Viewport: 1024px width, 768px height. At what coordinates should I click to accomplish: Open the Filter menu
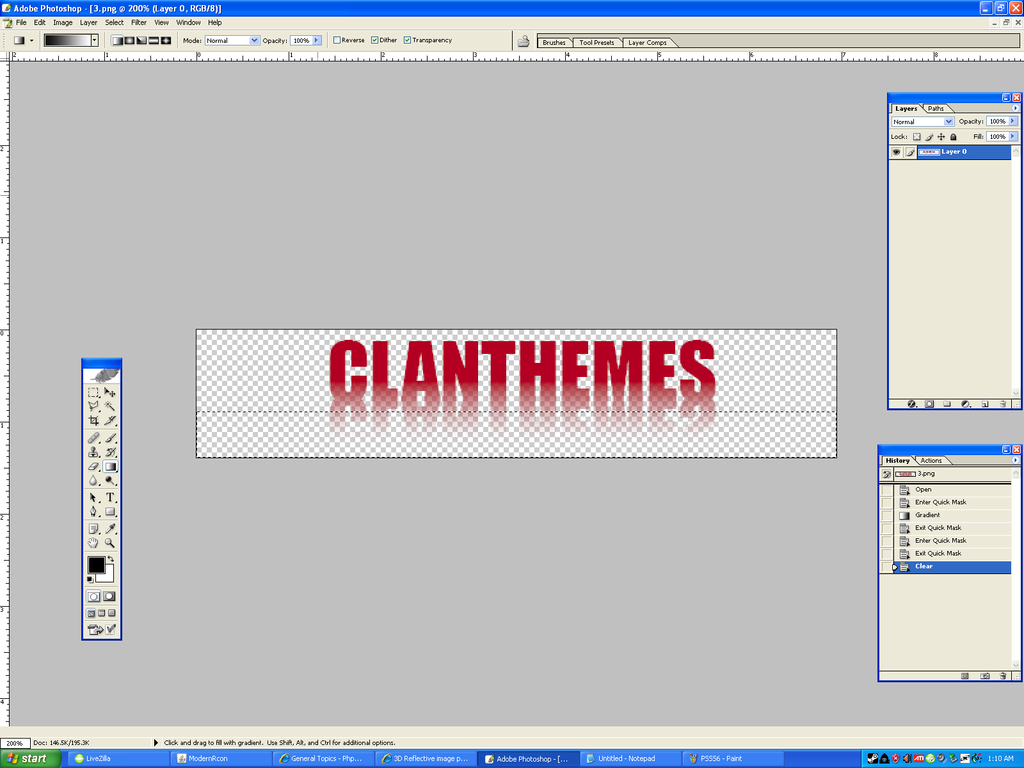(x=138, y=22)
